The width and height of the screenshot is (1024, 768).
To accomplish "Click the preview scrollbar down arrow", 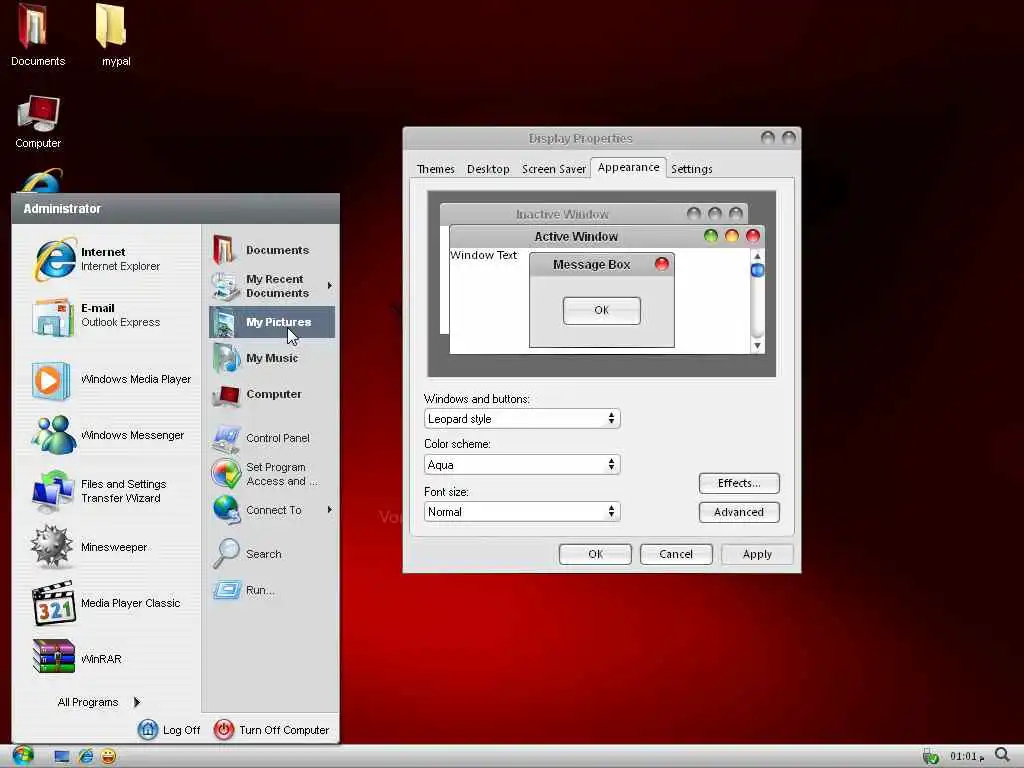I will click(x=758, y=346).
